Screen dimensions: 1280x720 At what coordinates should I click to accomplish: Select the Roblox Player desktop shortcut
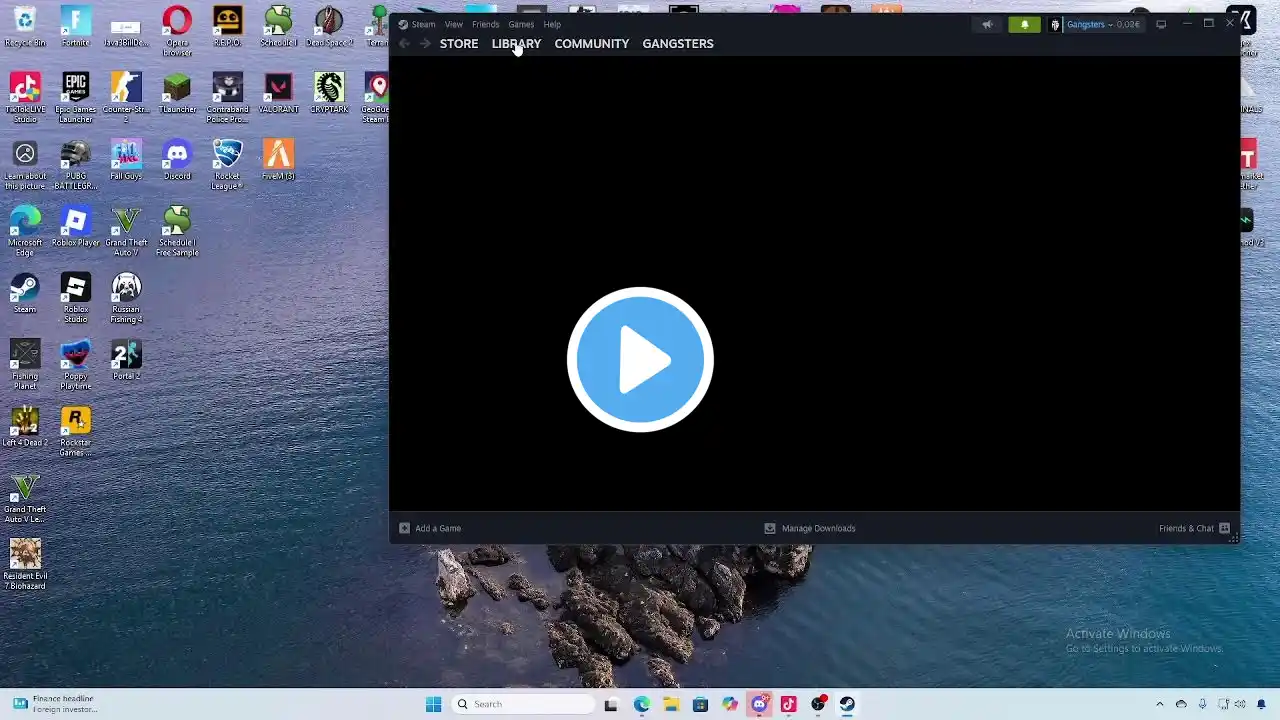[75, 227]
